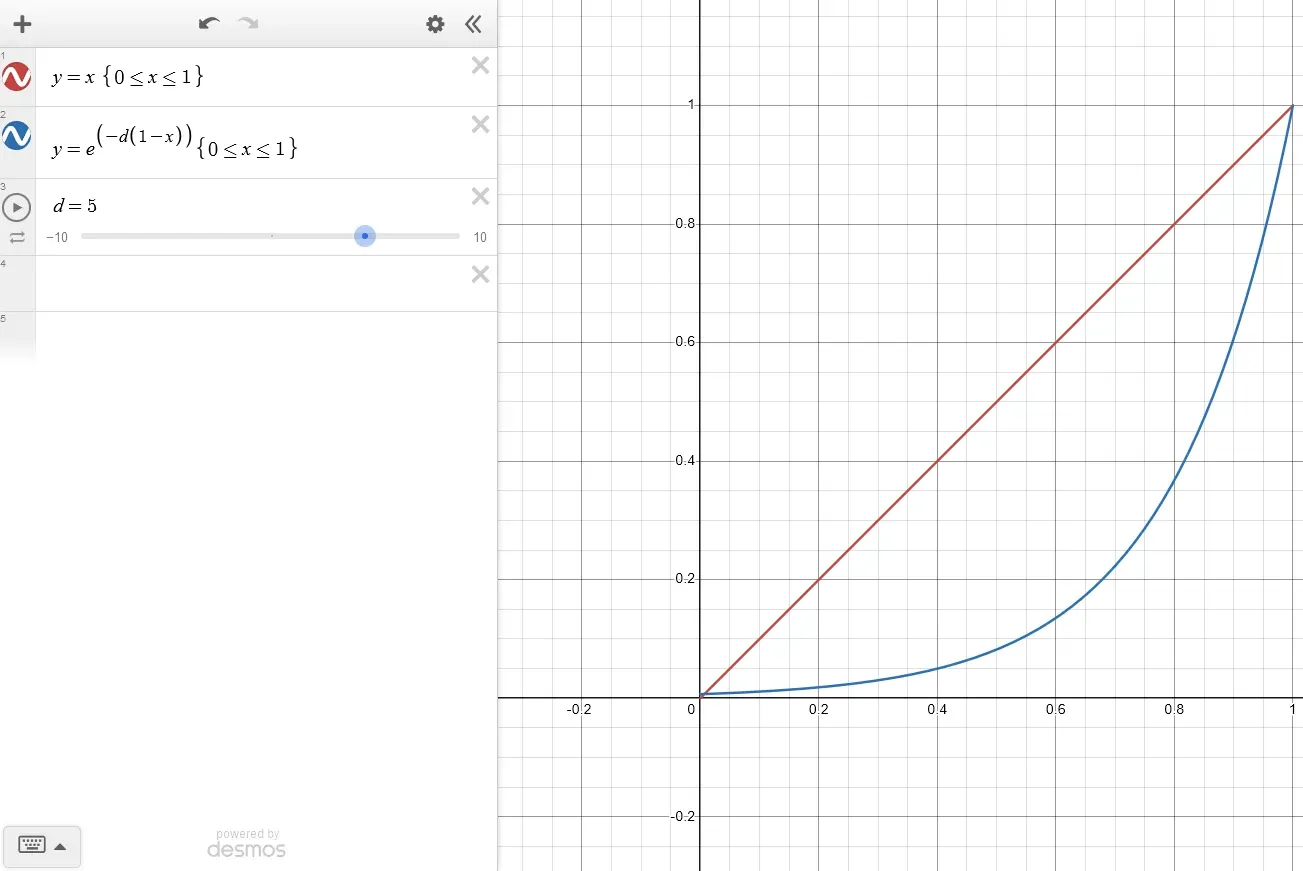Viewport: 1303px width, 871px height.
Task: Delete the y=x expression
Action: pos(480,66)
